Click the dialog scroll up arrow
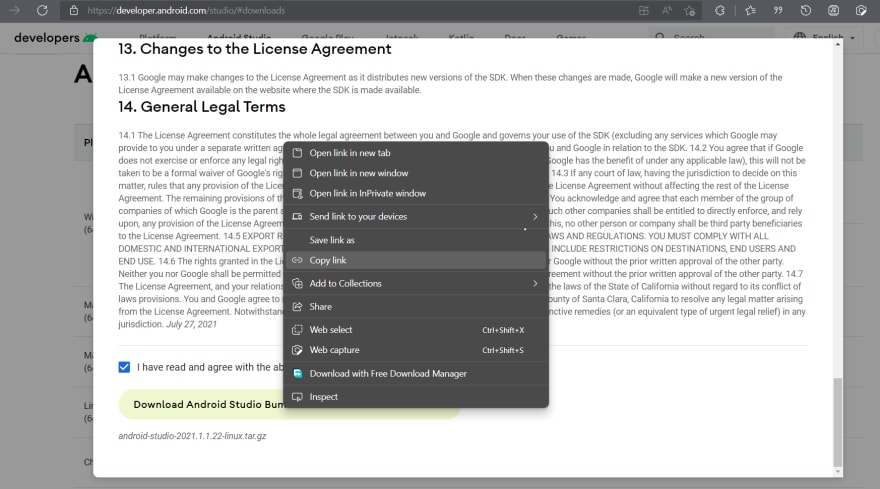The image size is (880, 489). click(838, 44)
